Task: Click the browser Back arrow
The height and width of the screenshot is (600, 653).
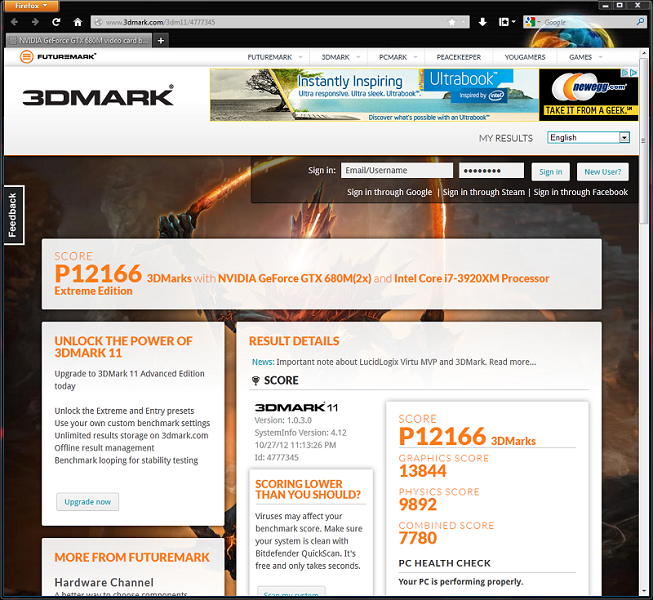Action: pyautogui.click(x=15, y=22)
